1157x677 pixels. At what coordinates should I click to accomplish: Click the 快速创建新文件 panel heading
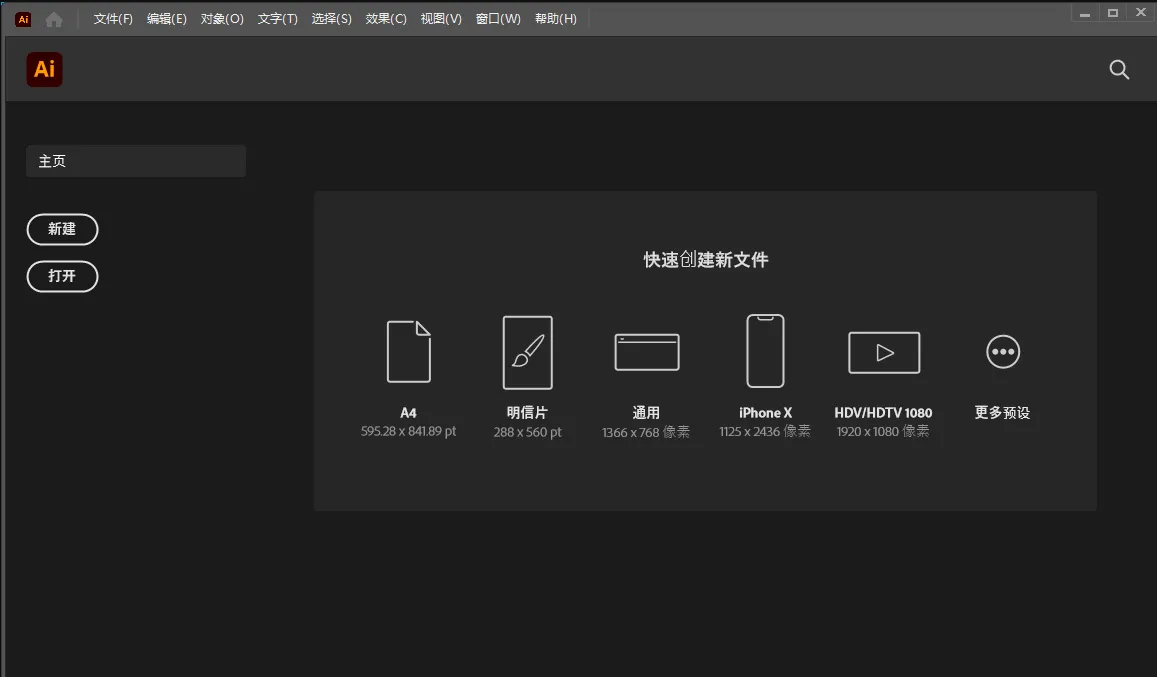coord(705,259)
